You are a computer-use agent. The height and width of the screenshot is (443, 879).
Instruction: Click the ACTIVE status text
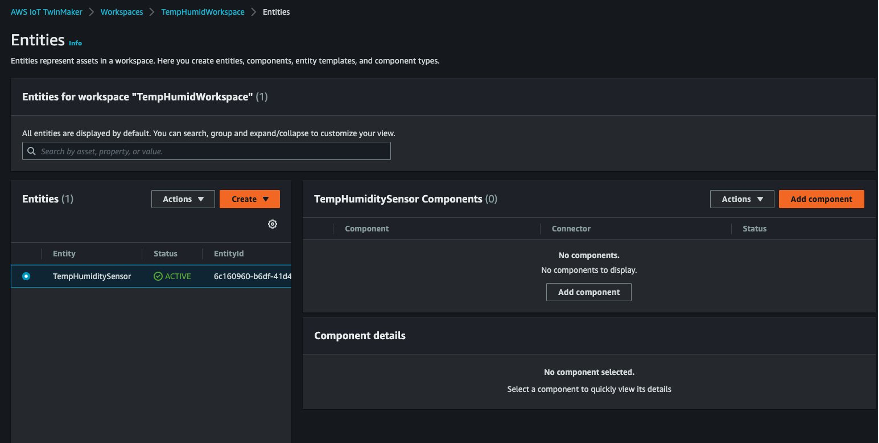(178, 276)
